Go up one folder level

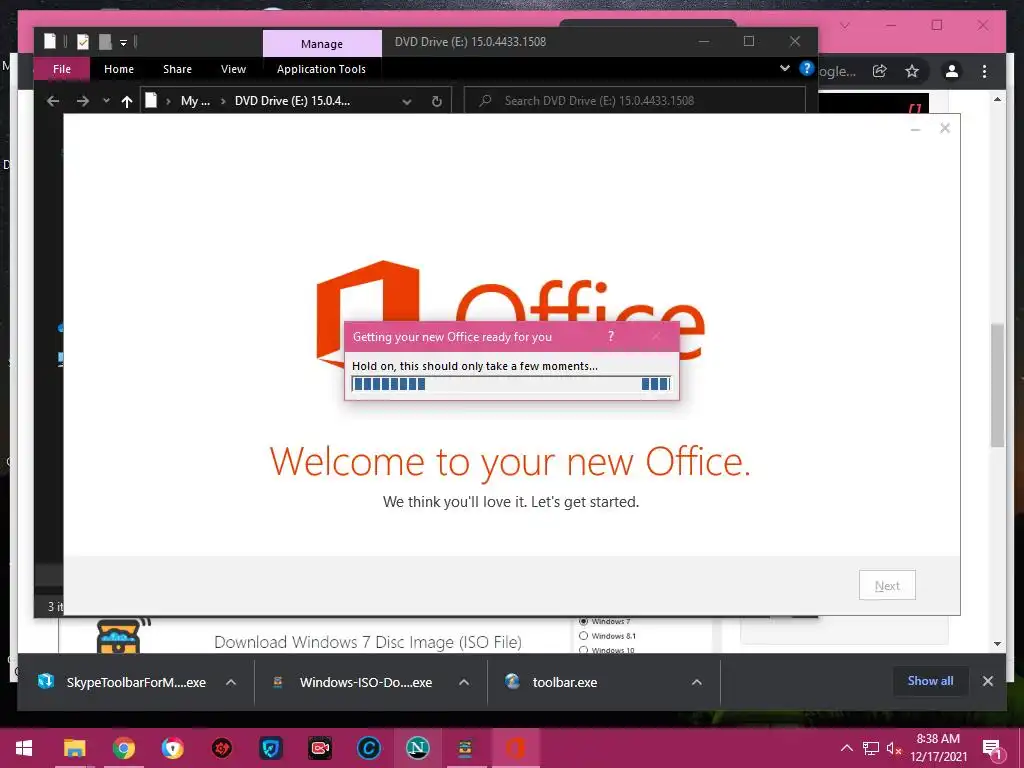click(x=127, y=101)
